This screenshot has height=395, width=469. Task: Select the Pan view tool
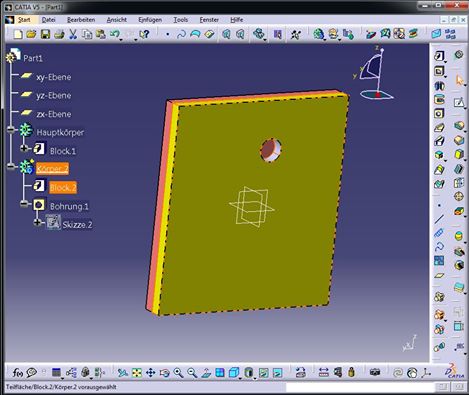(151, 372)
